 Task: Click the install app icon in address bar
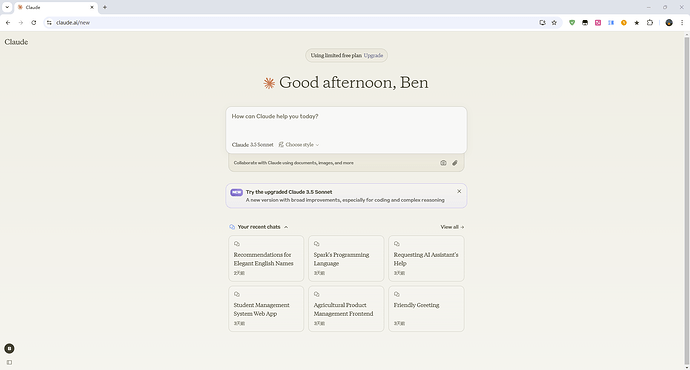(x=543, y=22)
